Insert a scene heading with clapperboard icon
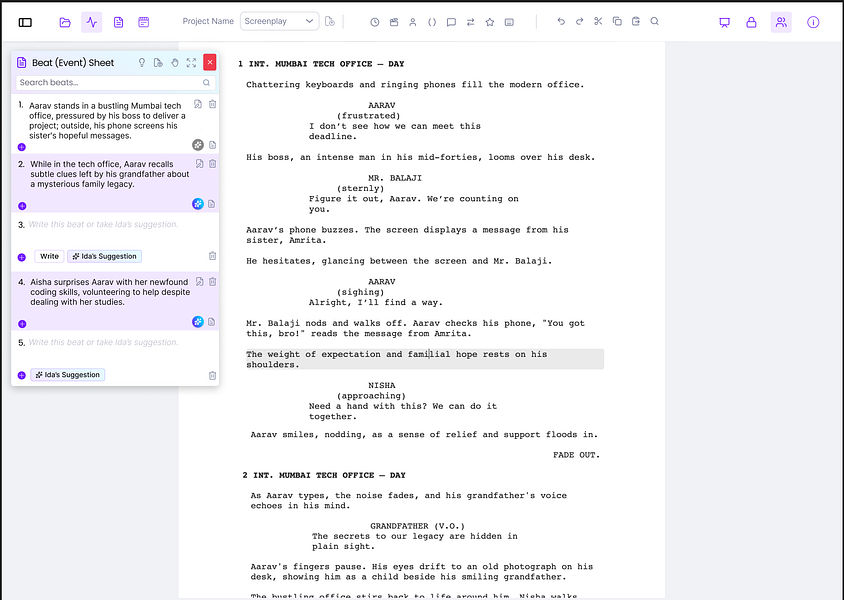Image resolution: width=844 pixels, height=600 pixels. tap(394, 22)
